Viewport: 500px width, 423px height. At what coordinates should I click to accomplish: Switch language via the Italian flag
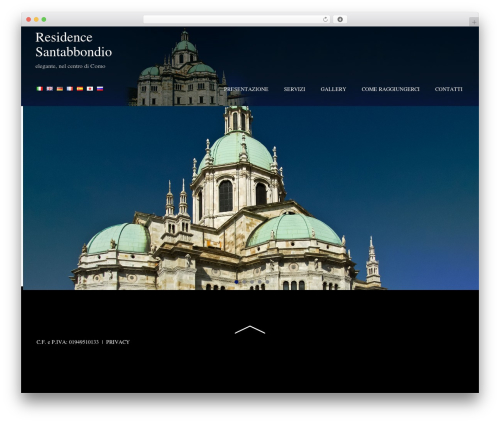tap(40, 89)
